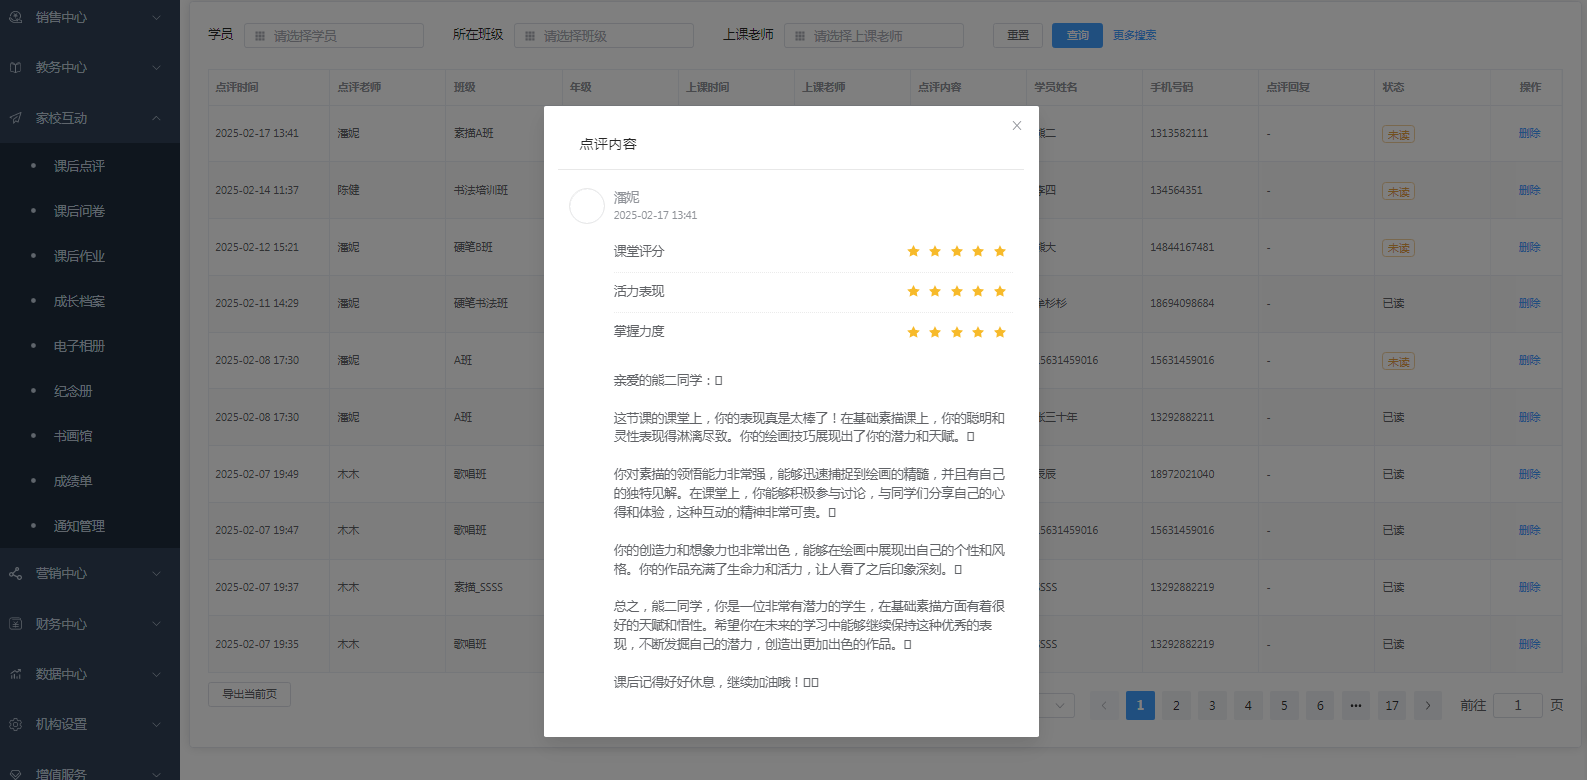This screenshot has height=780, width=1587.
Task: Open the 书画馆 menu item
Action: click(x=73, y=436)
